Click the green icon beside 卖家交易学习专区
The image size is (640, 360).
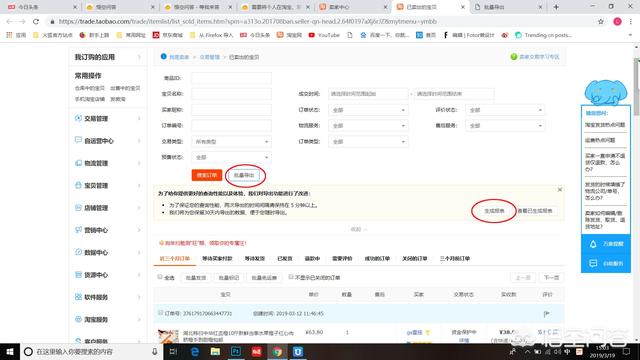click(x=513, y=57)
